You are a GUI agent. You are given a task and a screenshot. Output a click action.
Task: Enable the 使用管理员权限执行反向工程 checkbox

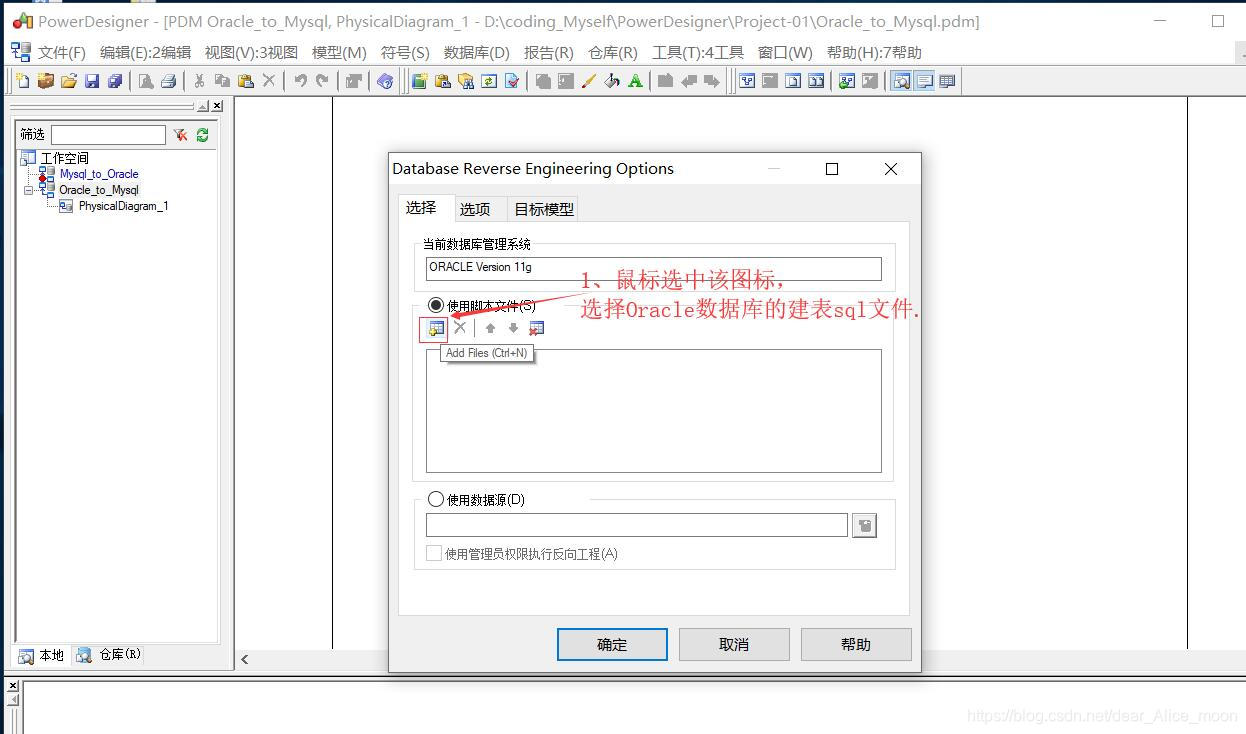coord(434,553)
